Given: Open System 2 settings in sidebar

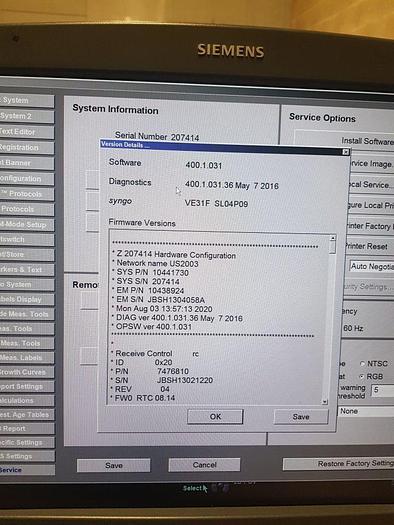Looking at the screenshot, I should (27, 116).
